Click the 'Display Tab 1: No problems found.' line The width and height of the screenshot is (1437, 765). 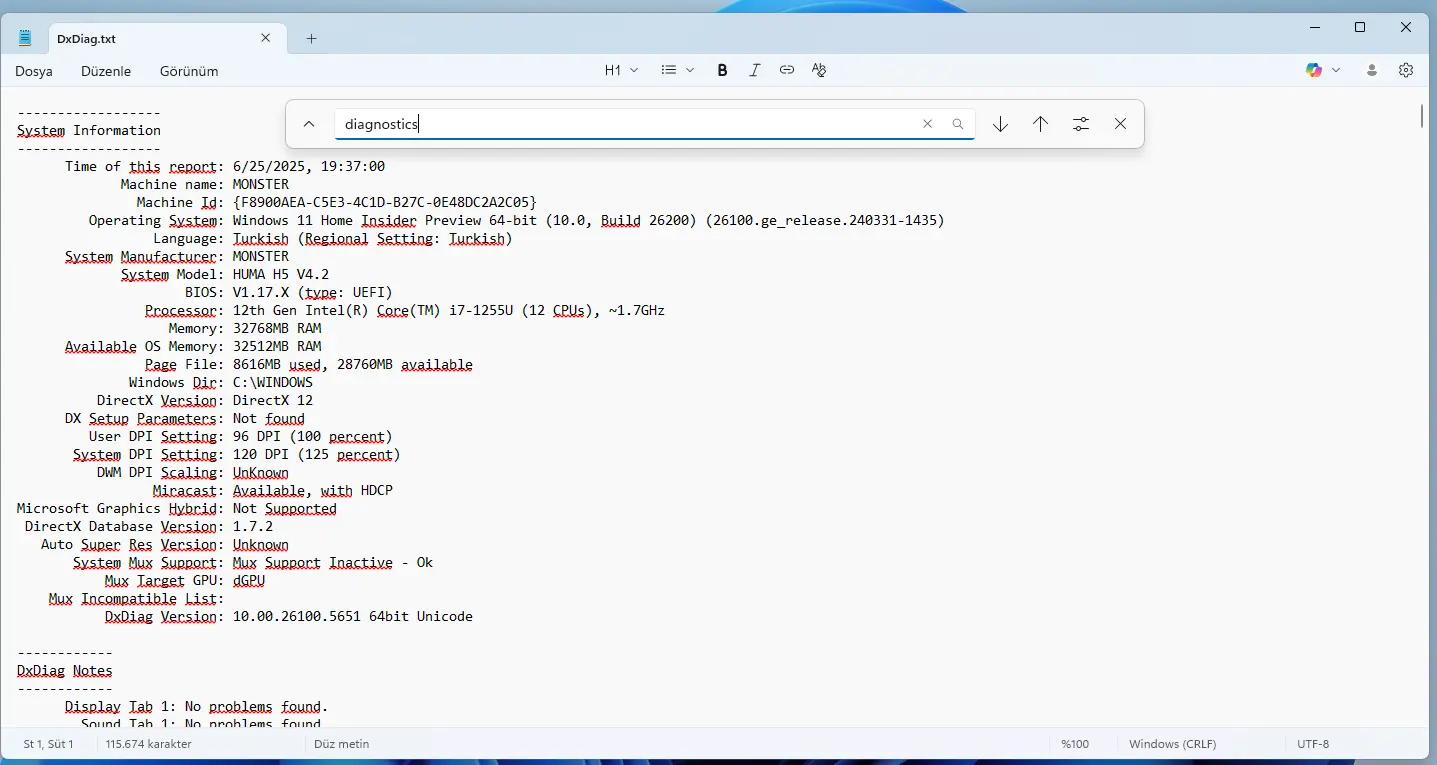pyautogui.click(x=197, y=706)
